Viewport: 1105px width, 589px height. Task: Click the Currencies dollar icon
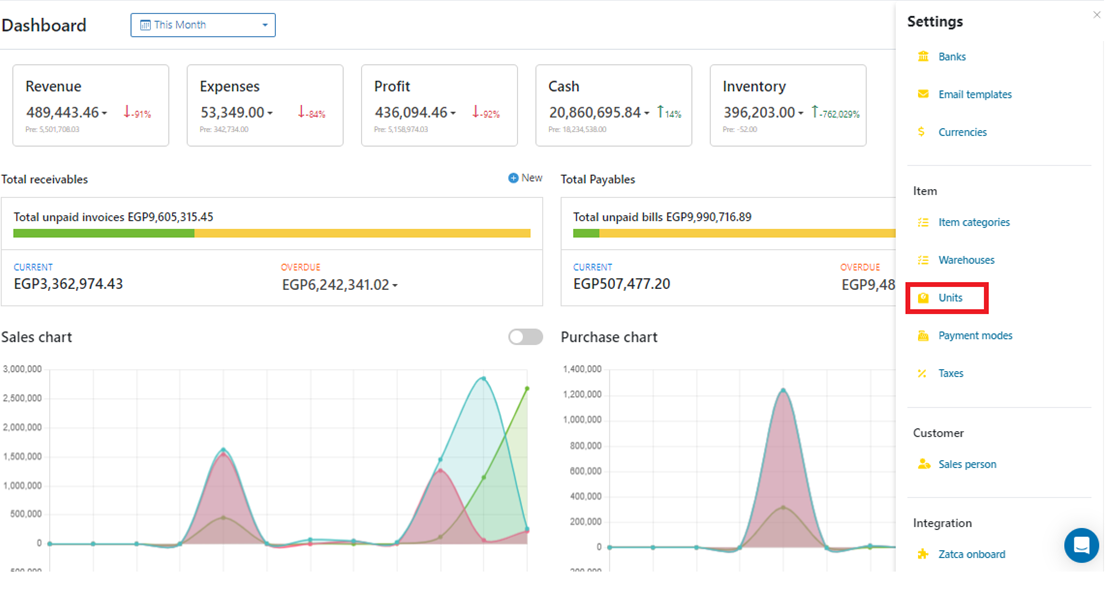(922, 132)
